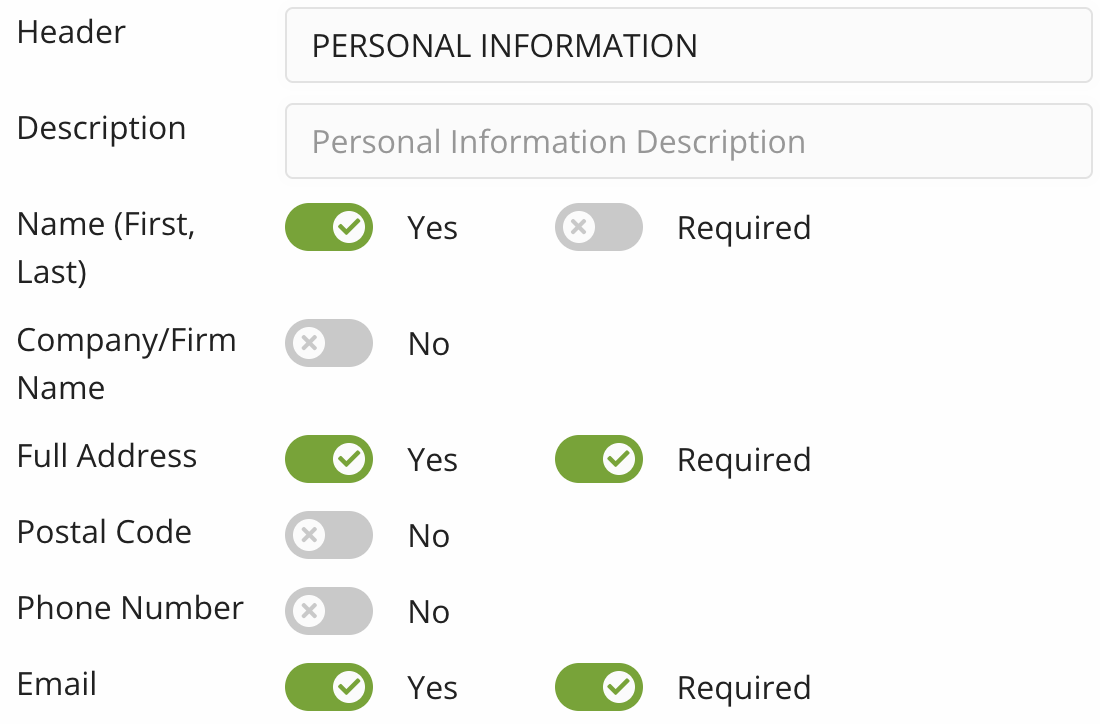1100x724 pixels.
Task: Enable the Postal Code toggle
Action: click(329, 535)
